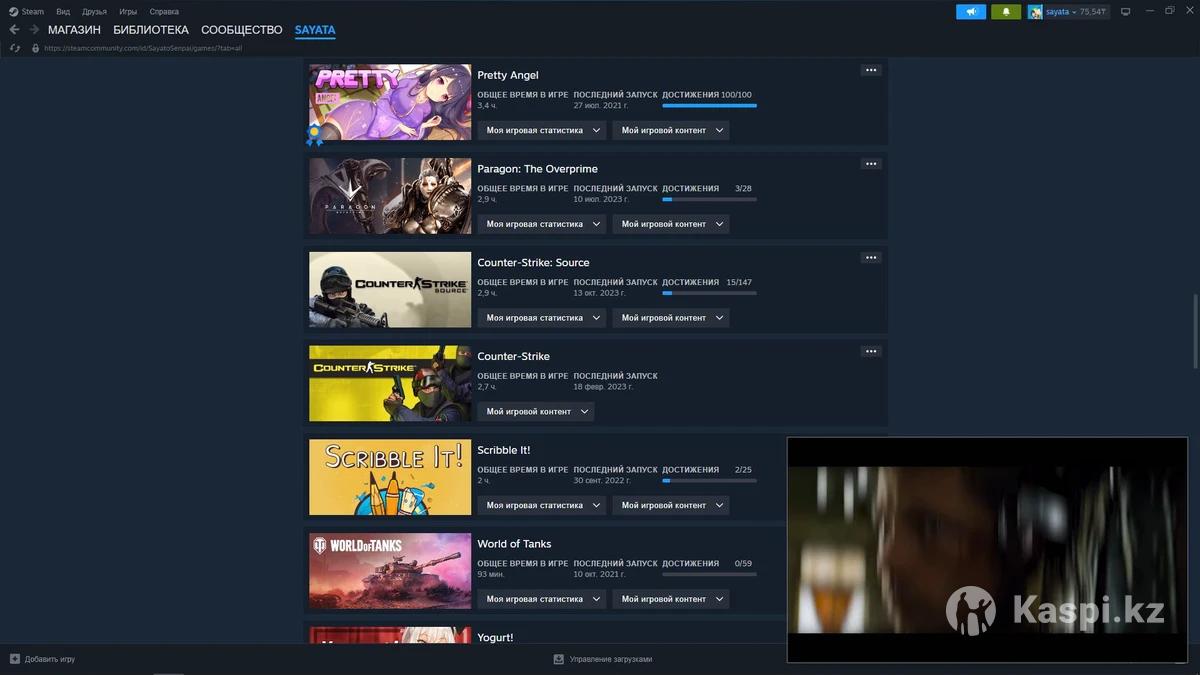Open the three-dots menu for Counter-Strike: Source
The height and width of the screenshot is (675, 1200).
(871, 258)
